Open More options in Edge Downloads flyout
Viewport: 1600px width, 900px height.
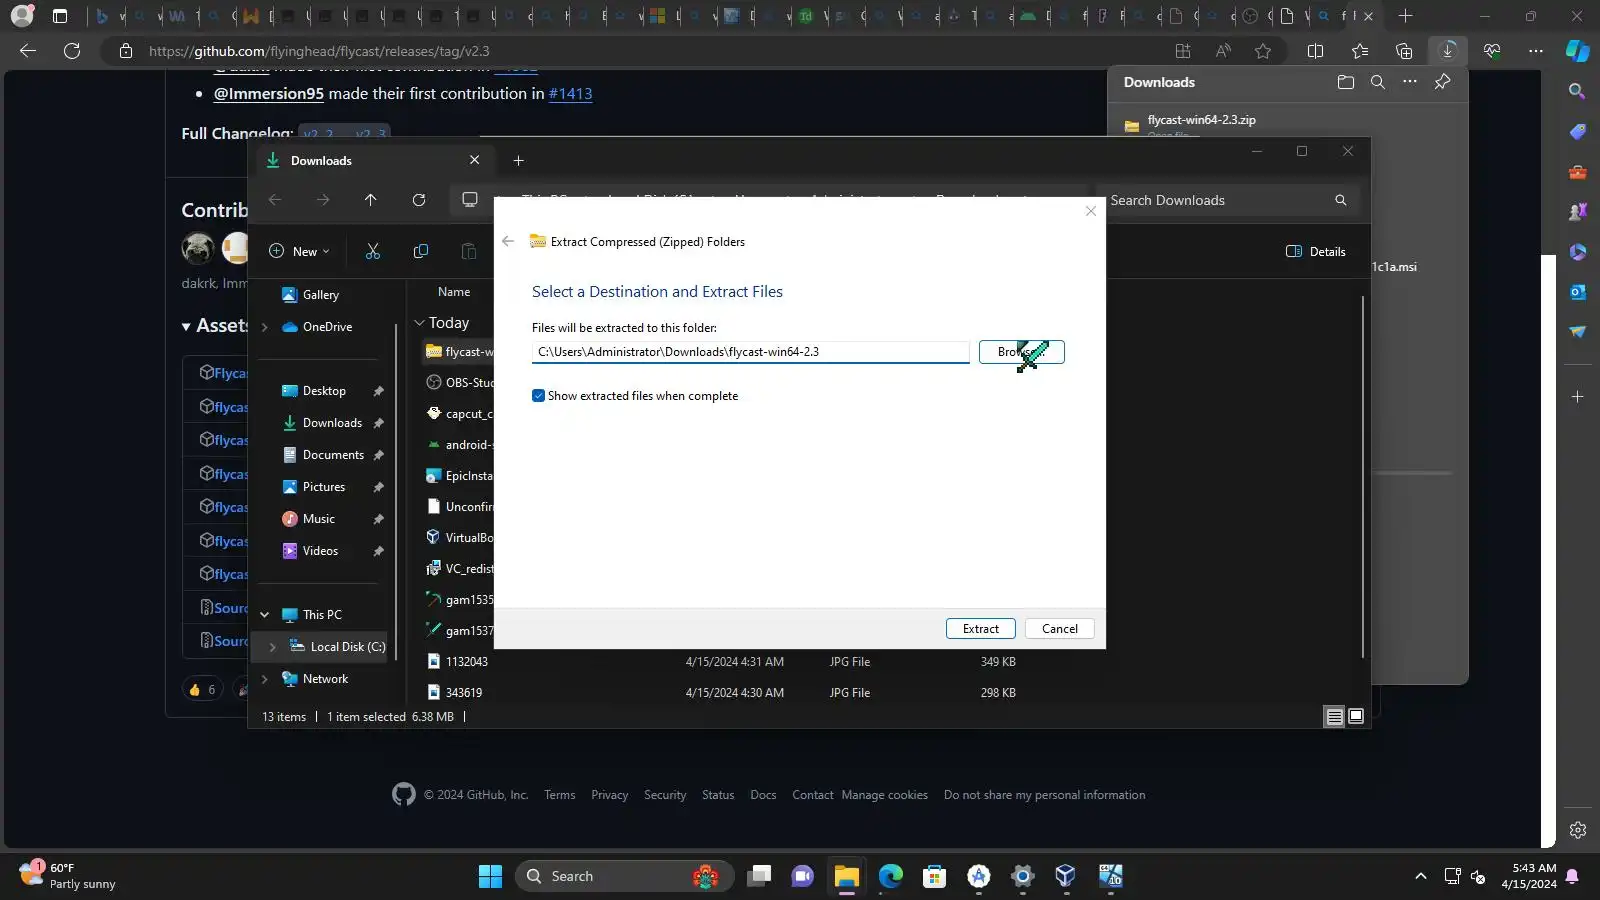(1410, 82)
